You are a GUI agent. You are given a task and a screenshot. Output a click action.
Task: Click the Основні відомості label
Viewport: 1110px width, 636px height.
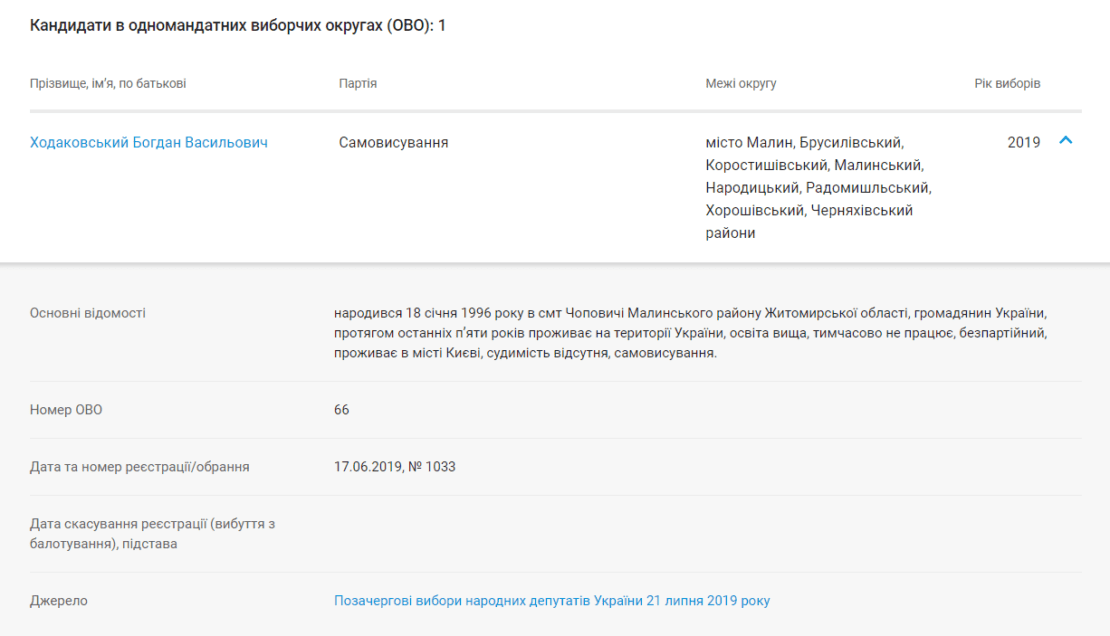point(88,313)
